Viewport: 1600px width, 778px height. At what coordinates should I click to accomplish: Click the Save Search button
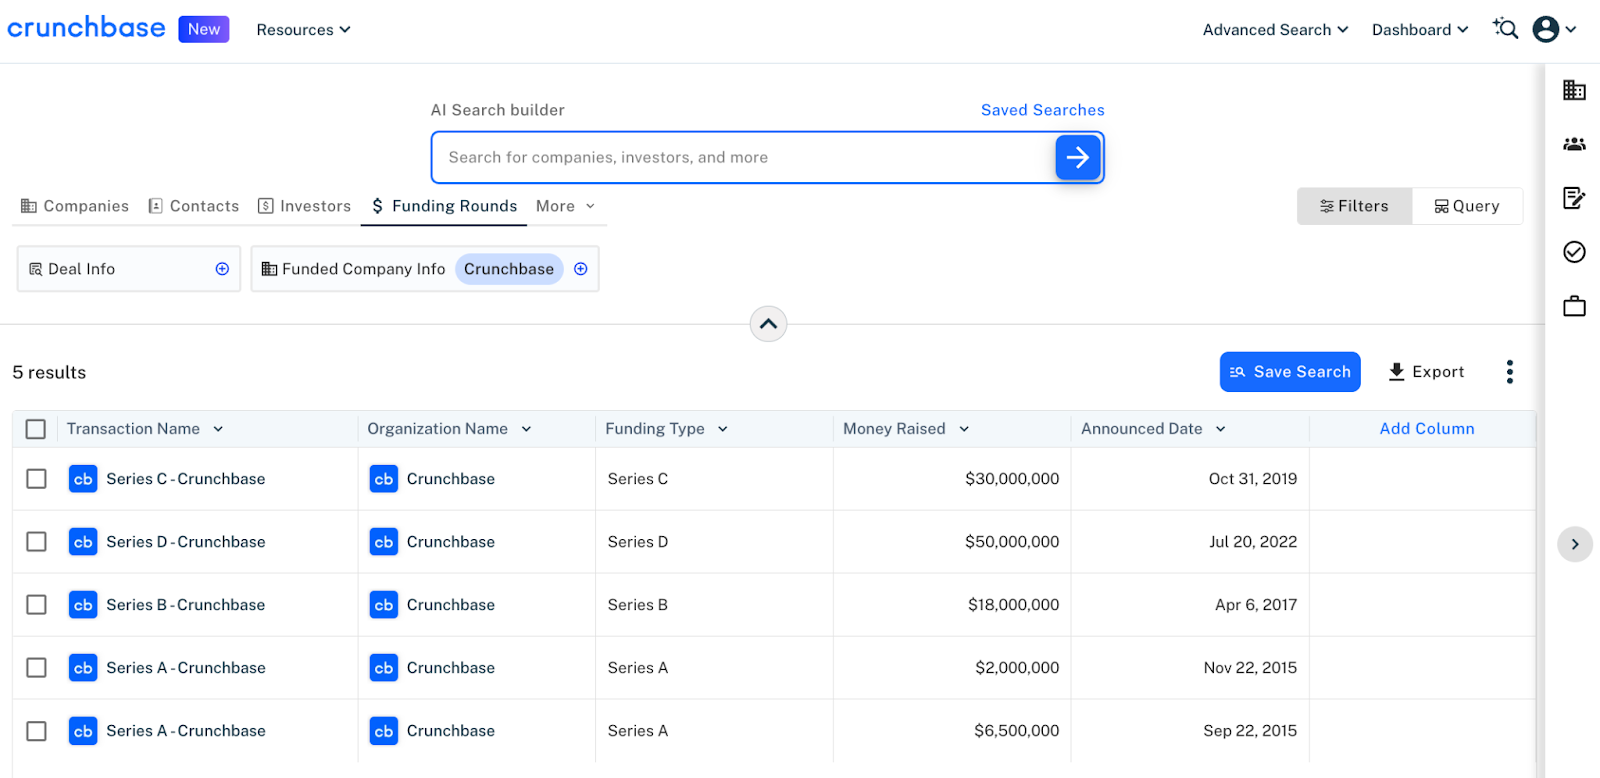[x=1290, y=372]
